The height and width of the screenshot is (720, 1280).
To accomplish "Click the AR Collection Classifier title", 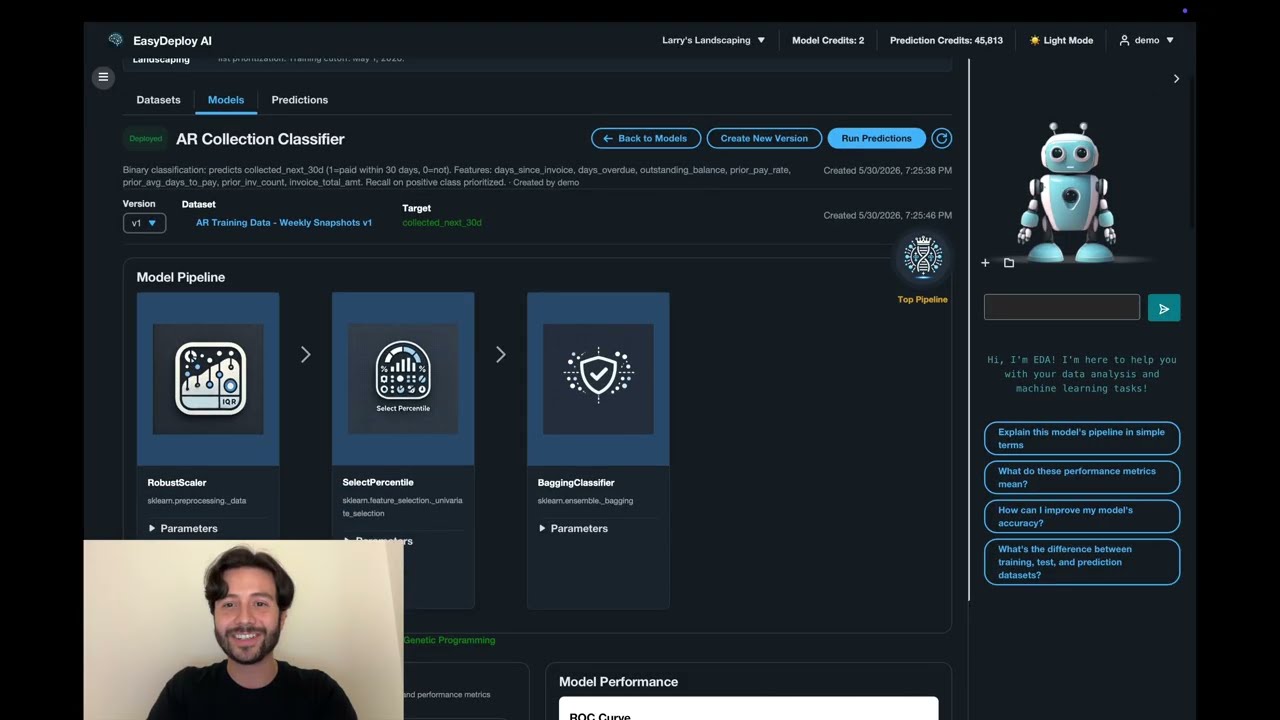I will tap(260, 139).
